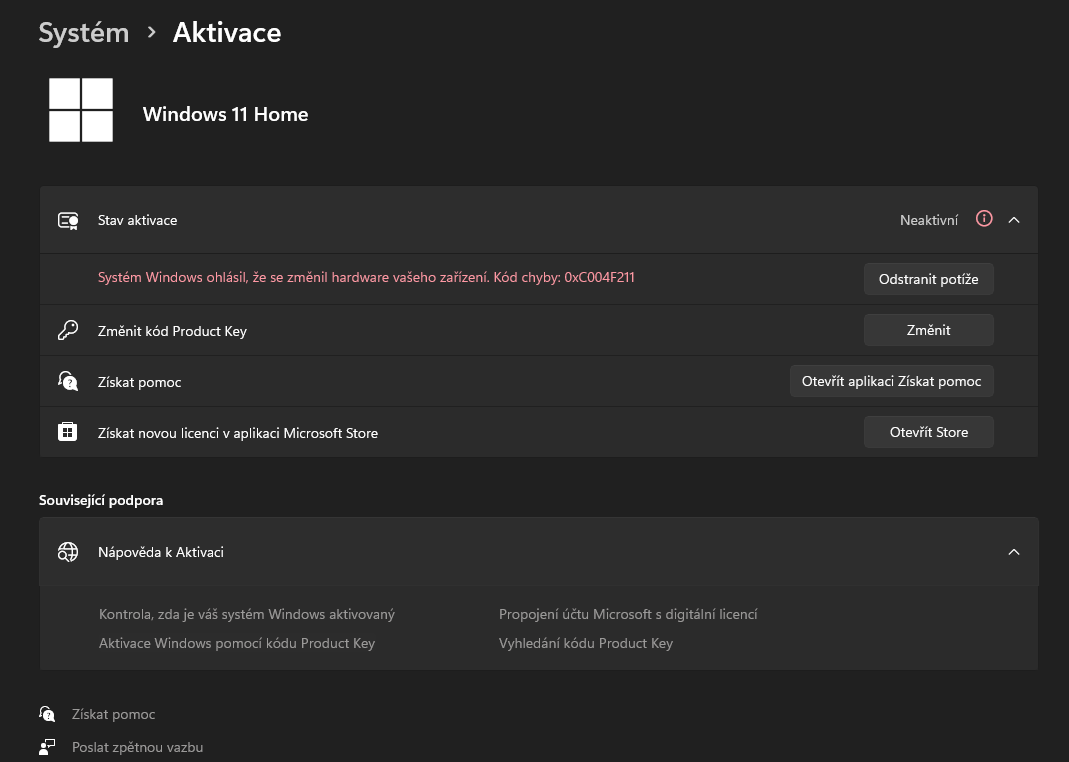Click the feedback icon beside Poslat zpětnou vazbu
The height and width of the screenshot is (762, 1069).
[47, 747]
